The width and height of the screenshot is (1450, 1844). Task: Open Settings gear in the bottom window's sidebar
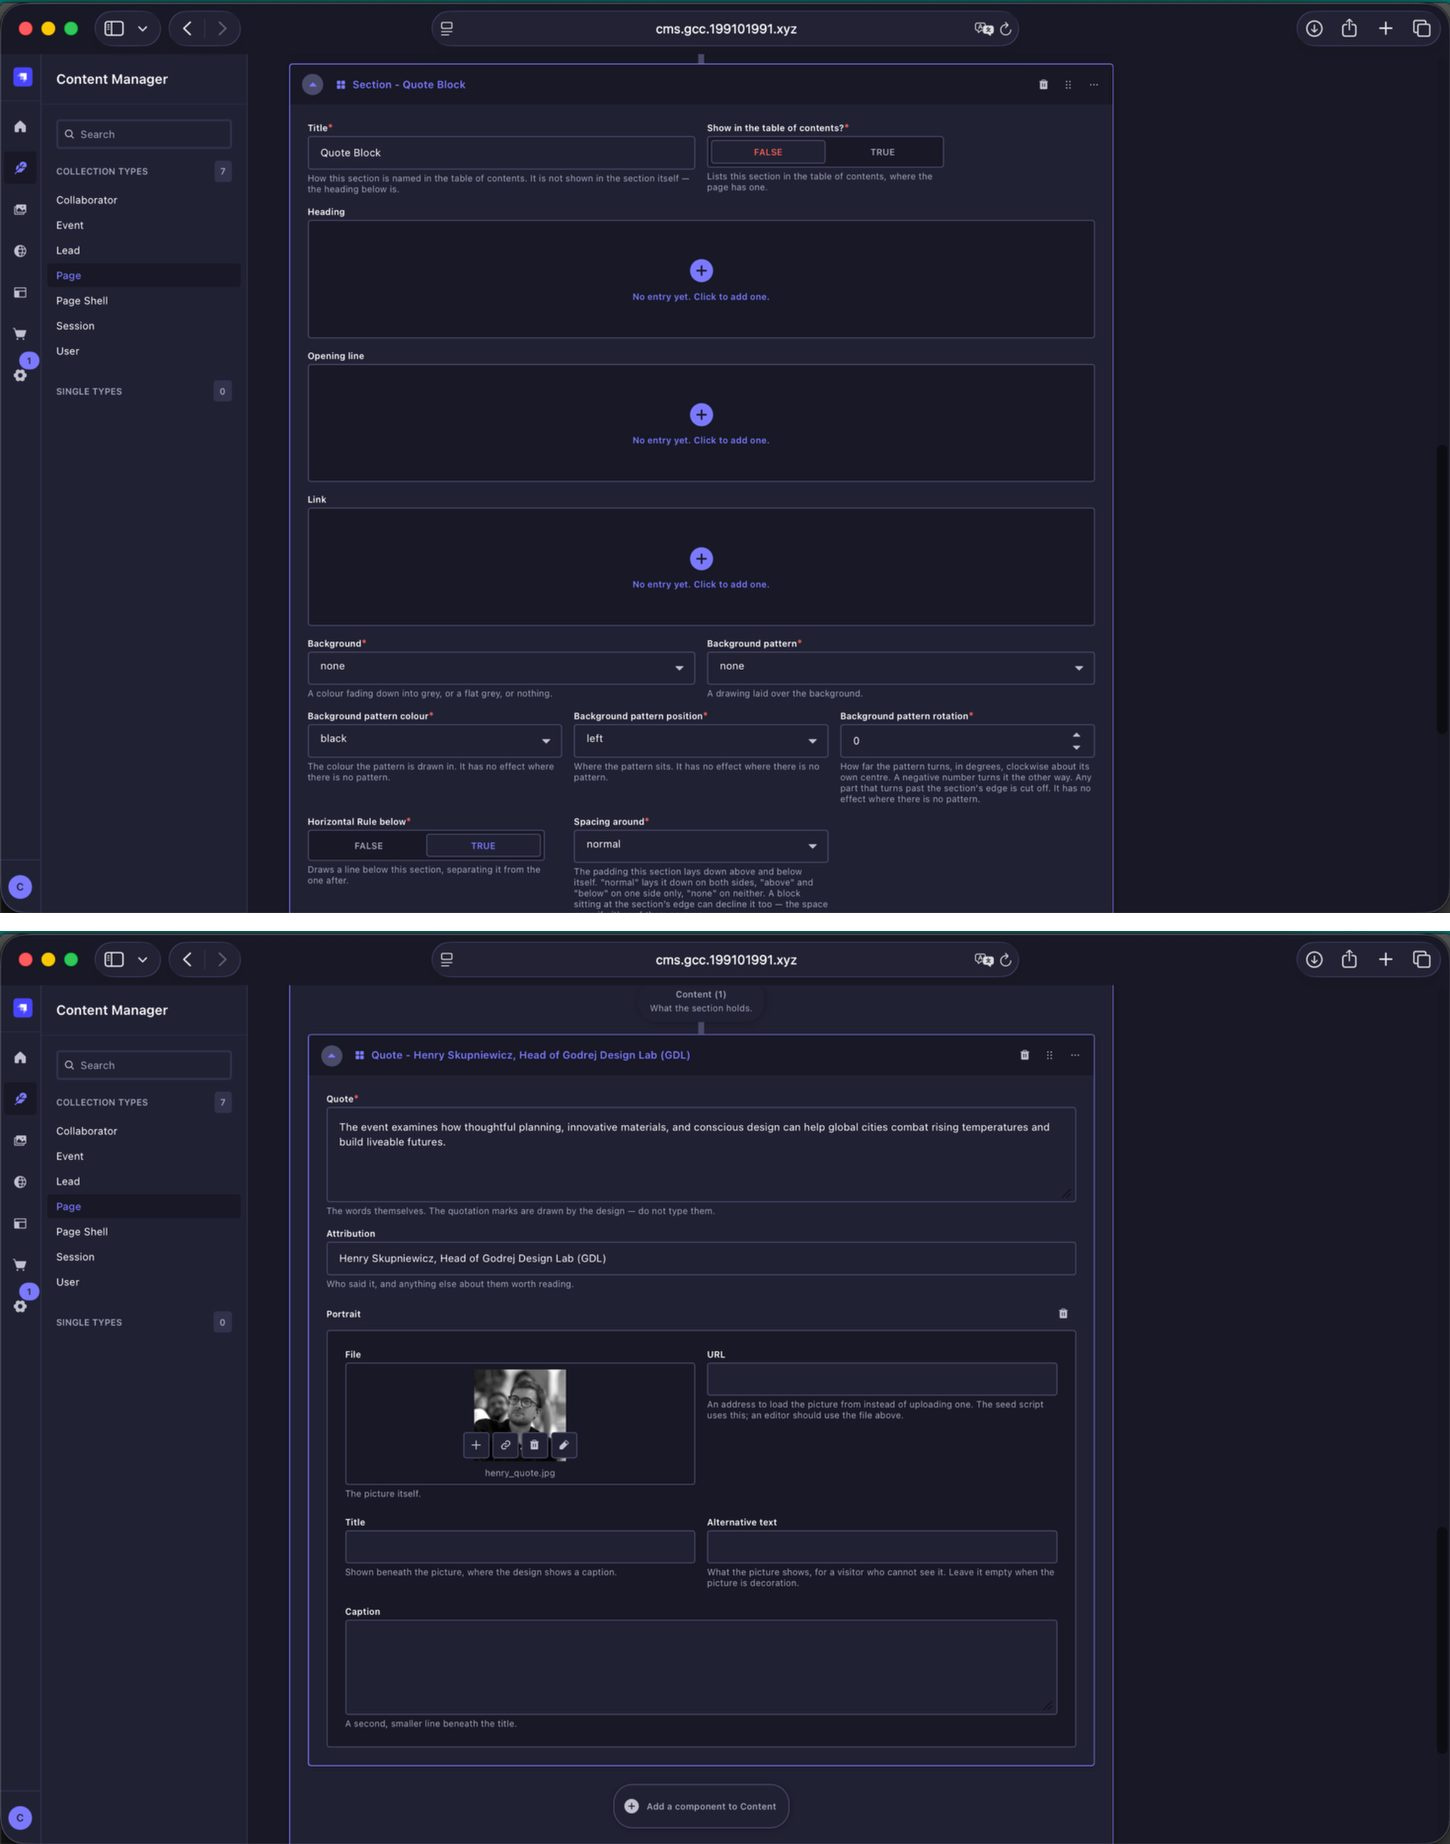tap(20, 1306)
